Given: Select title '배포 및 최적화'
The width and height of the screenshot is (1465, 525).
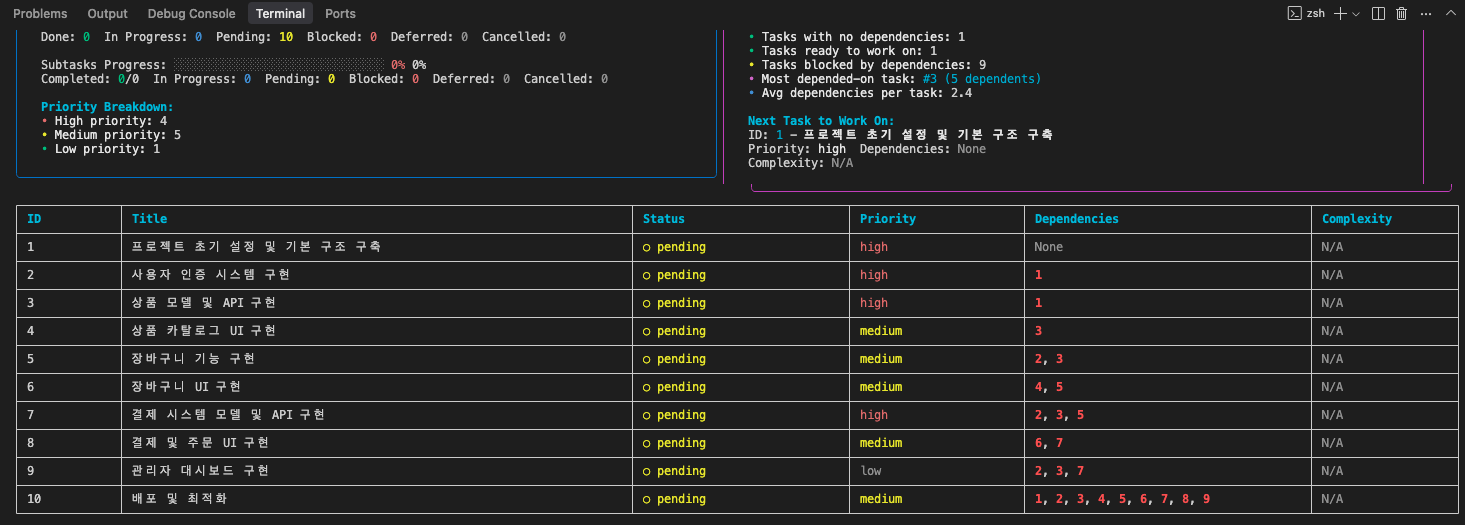Looking at the screenshot, I should click(179, 498).
